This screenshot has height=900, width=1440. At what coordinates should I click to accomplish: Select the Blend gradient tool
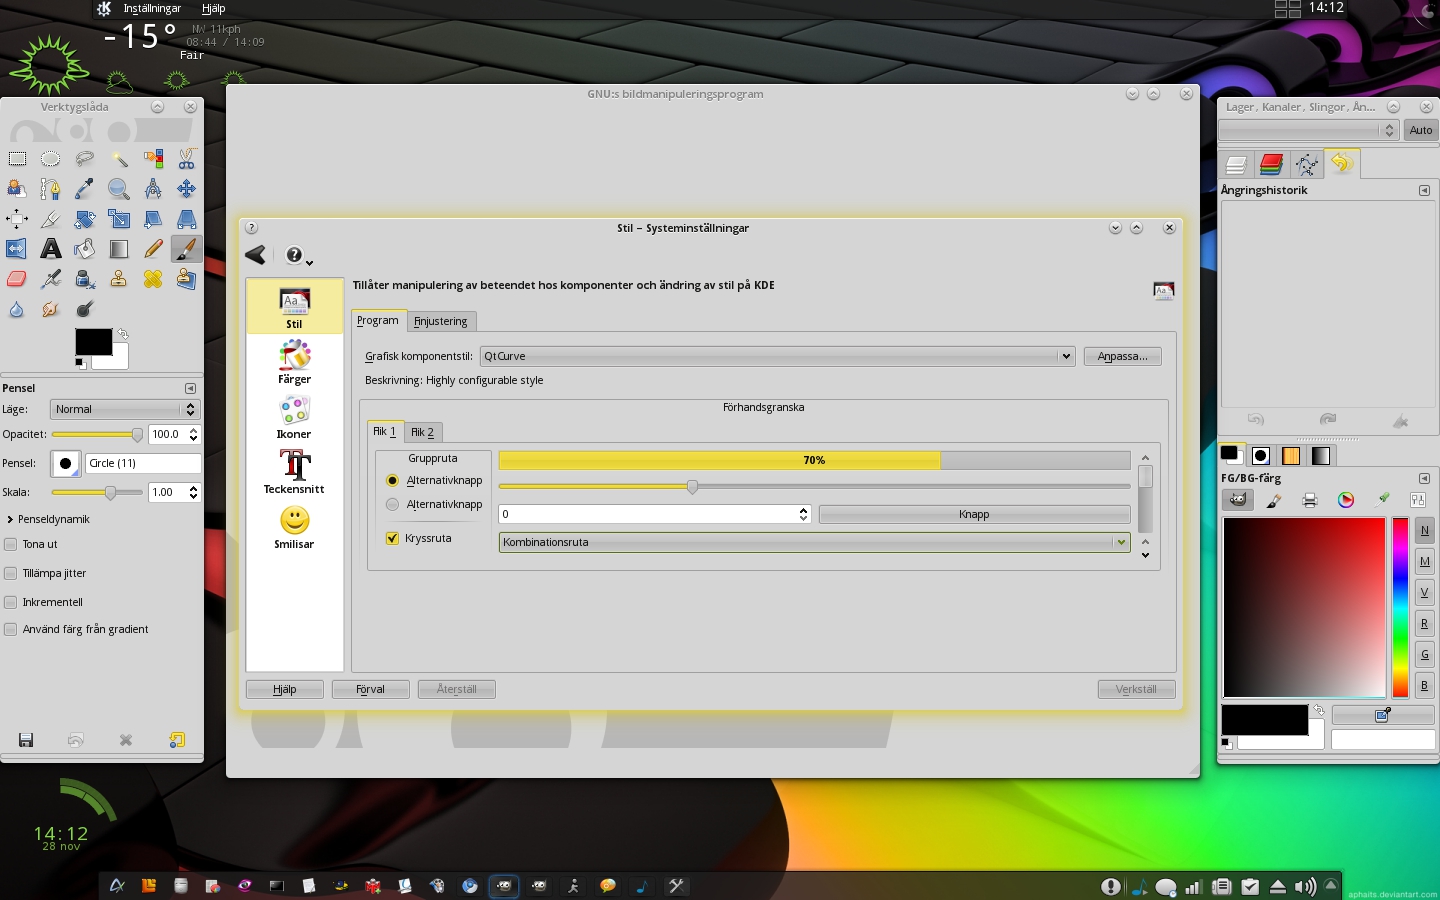click(x=119, y=248)
